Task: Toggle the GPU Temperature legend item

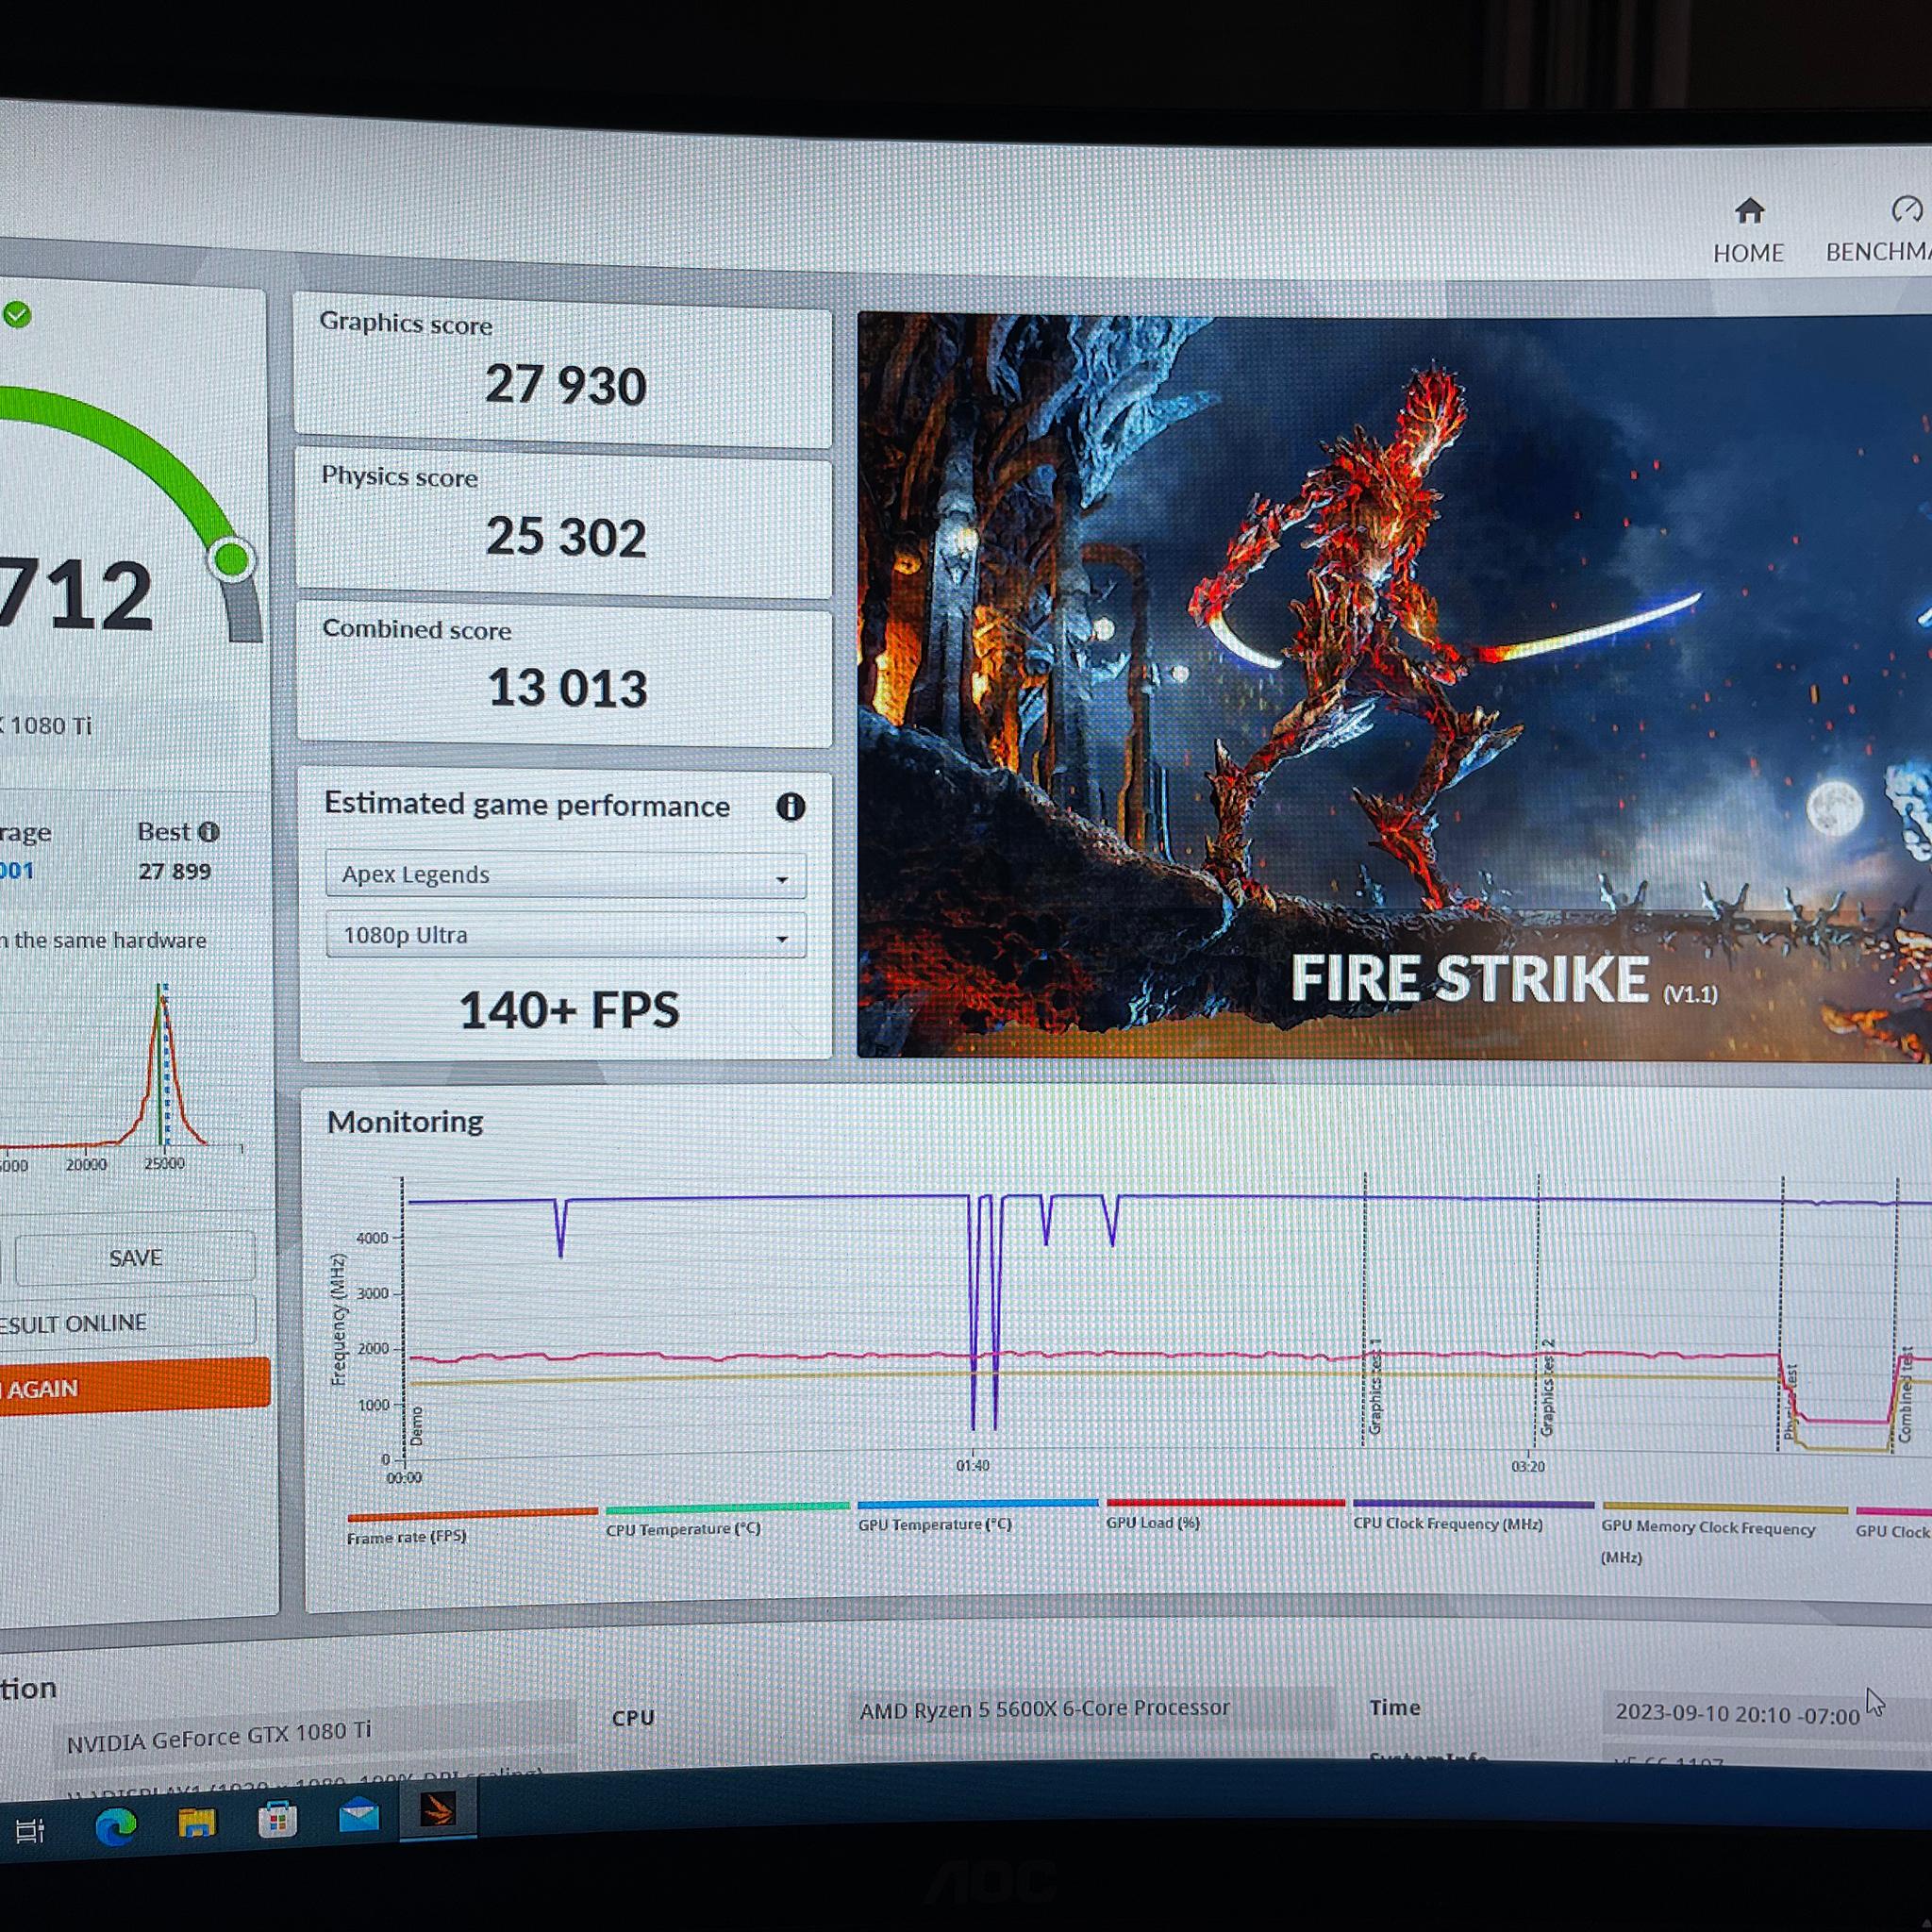Action: pyautogui.click(x=977, y=1515)
